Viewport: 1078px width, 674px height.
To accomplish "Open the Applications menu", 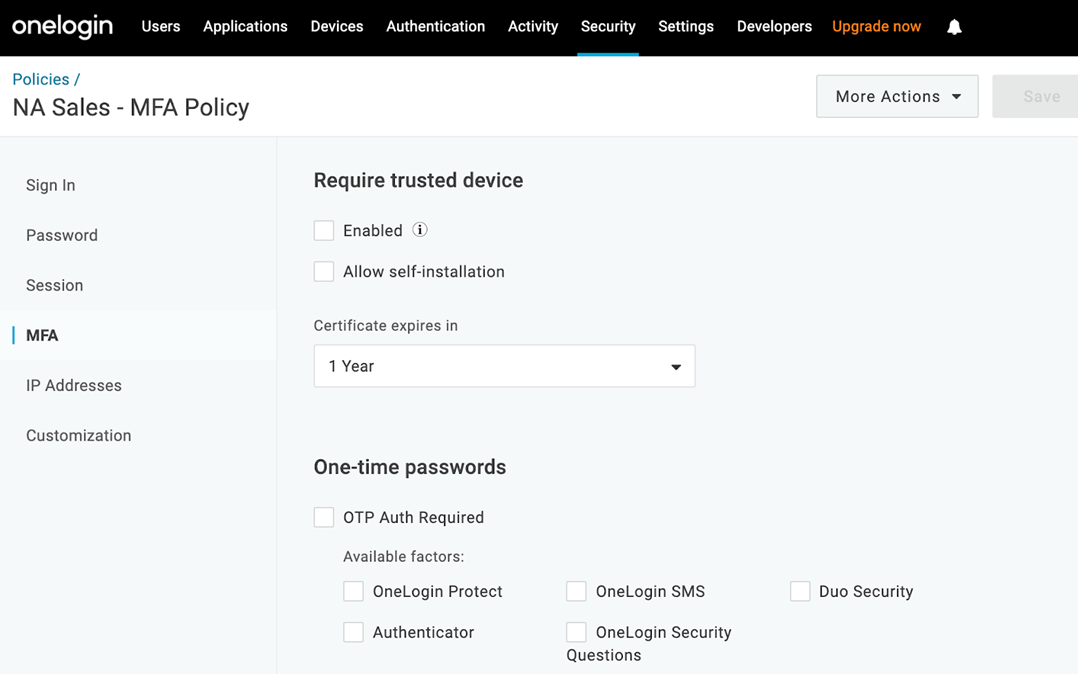I will tap(245, 26).
